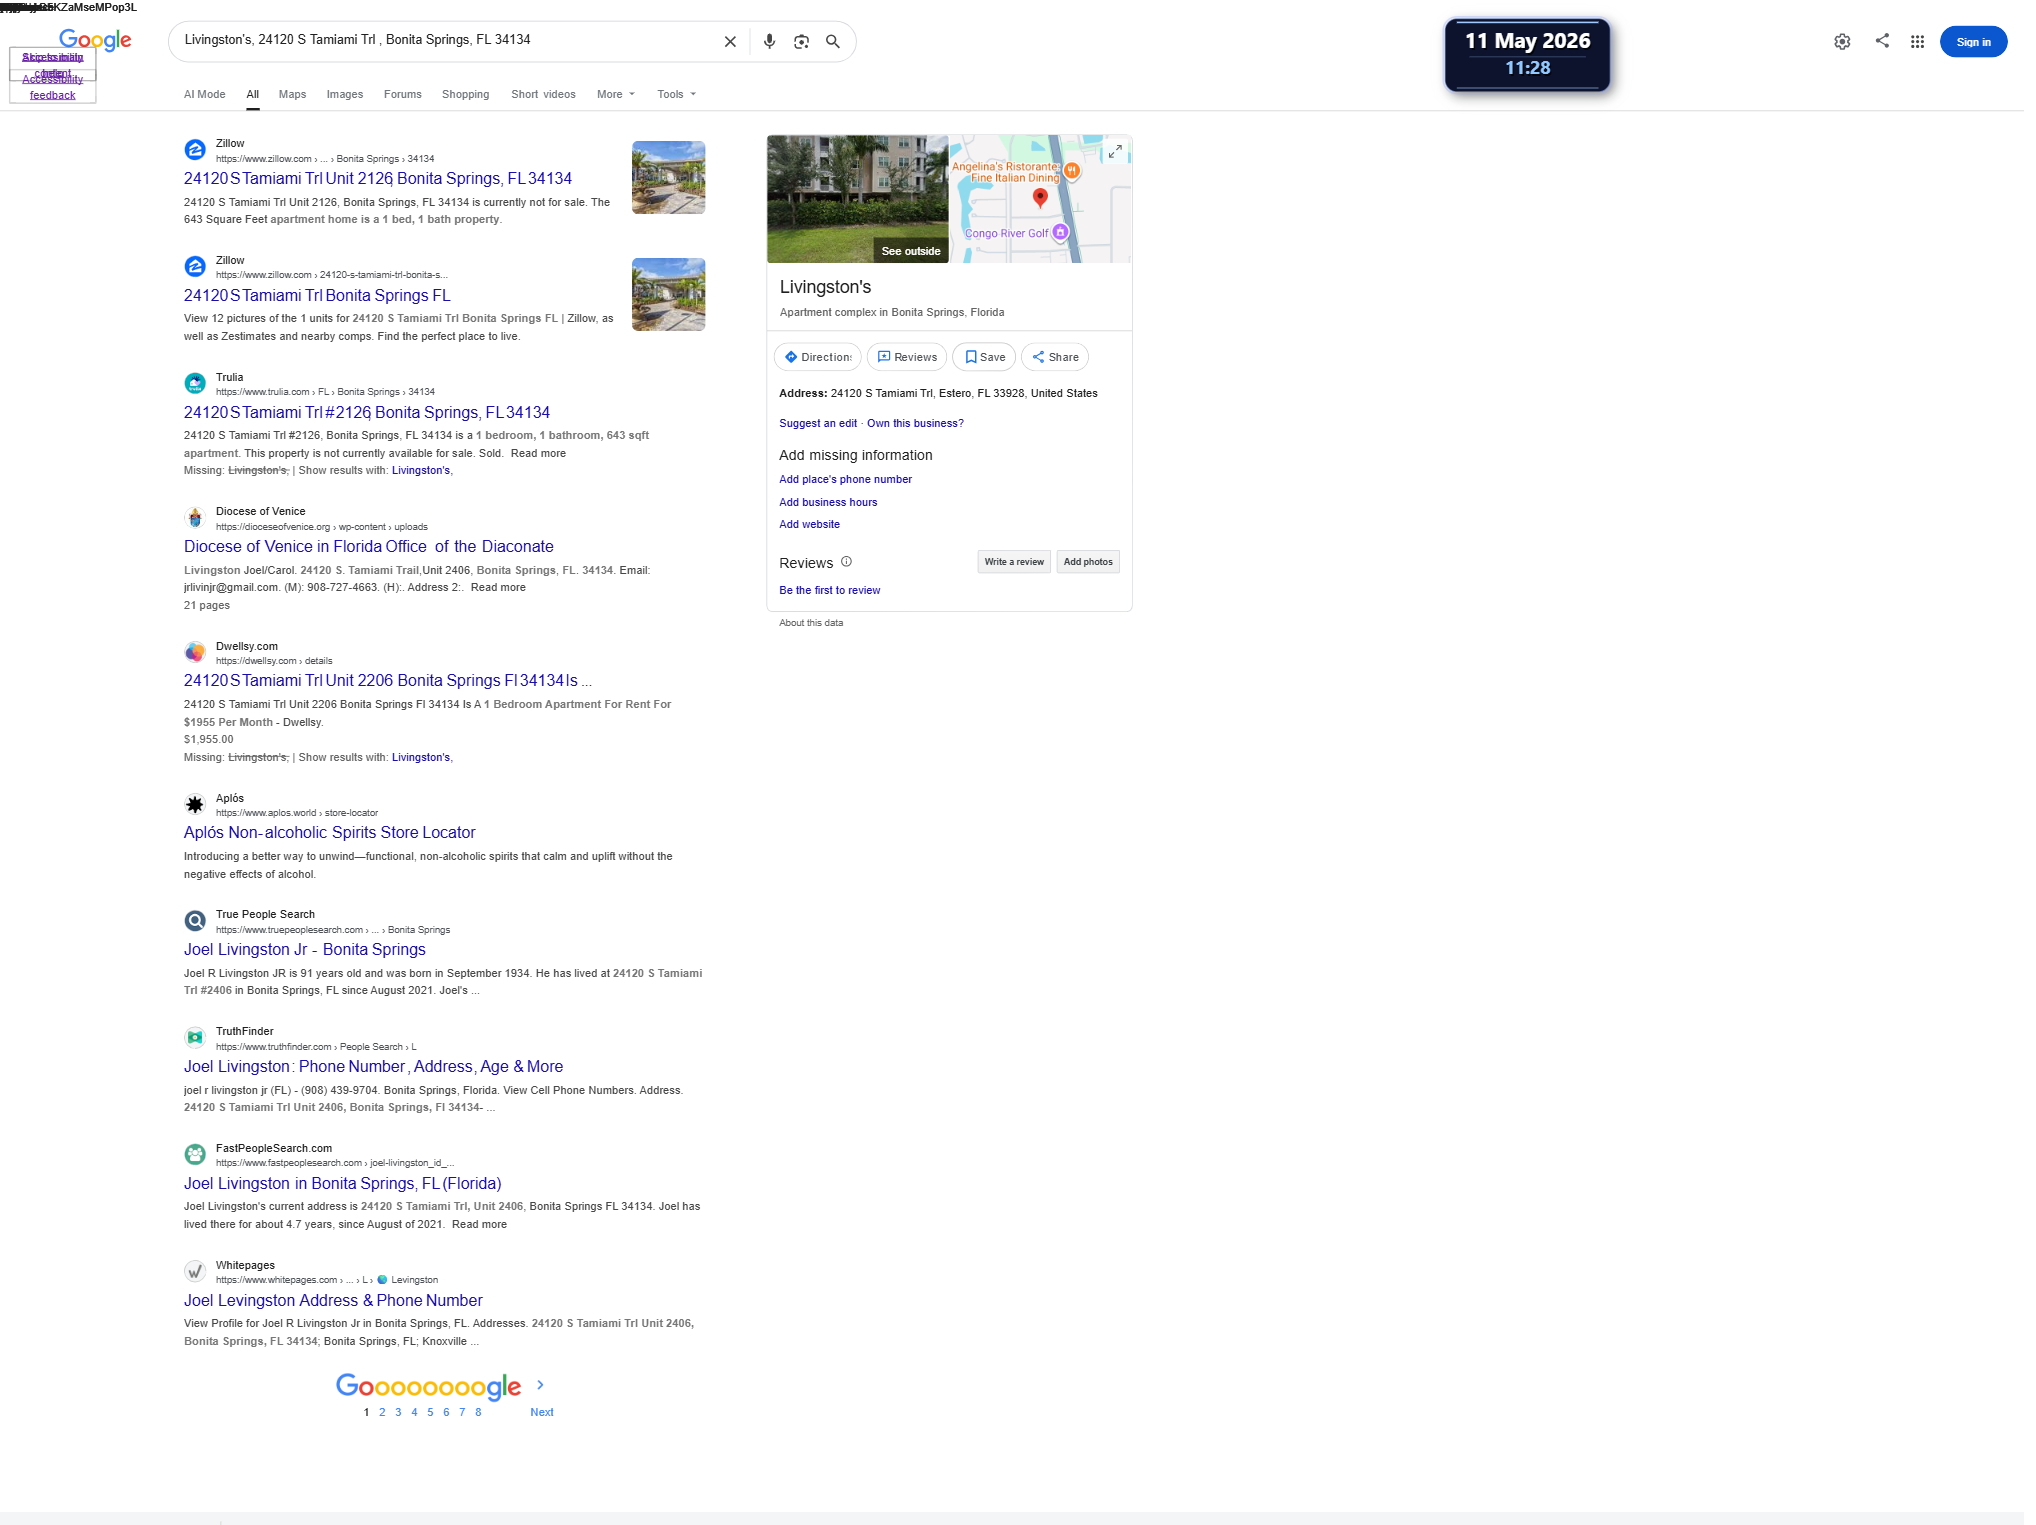Switch to the Shopping tab
The height and width of the screenshot is (1525, 2036).
pyautogui.click(x=466, y=95)
